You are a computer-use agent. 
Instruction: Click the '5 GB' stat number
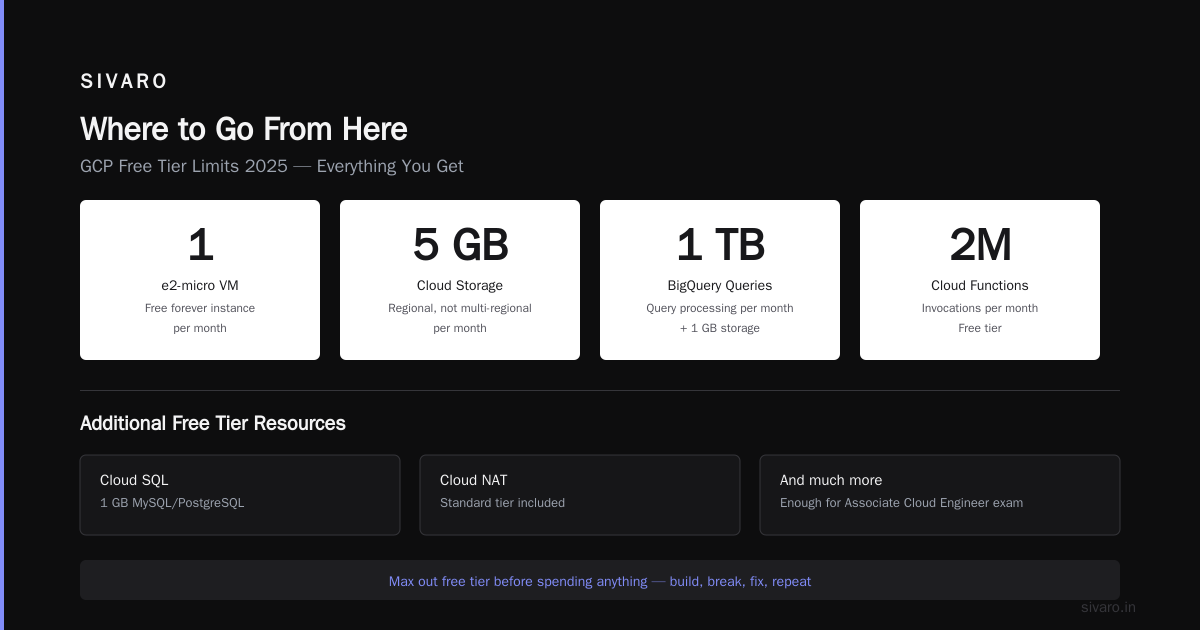pyautogui.click(x=460, y=245)
